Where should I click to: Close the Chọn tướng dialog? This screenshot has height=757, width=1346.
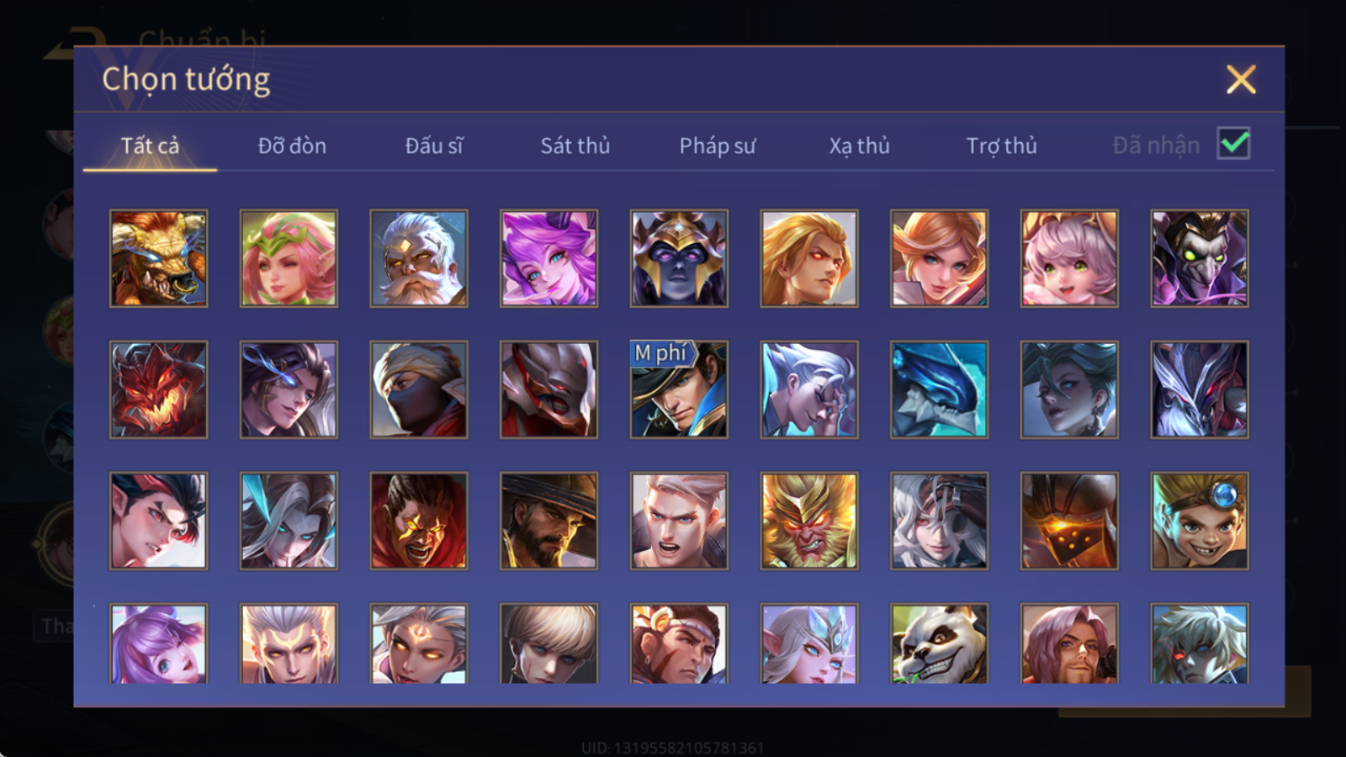pos(1241,79)
